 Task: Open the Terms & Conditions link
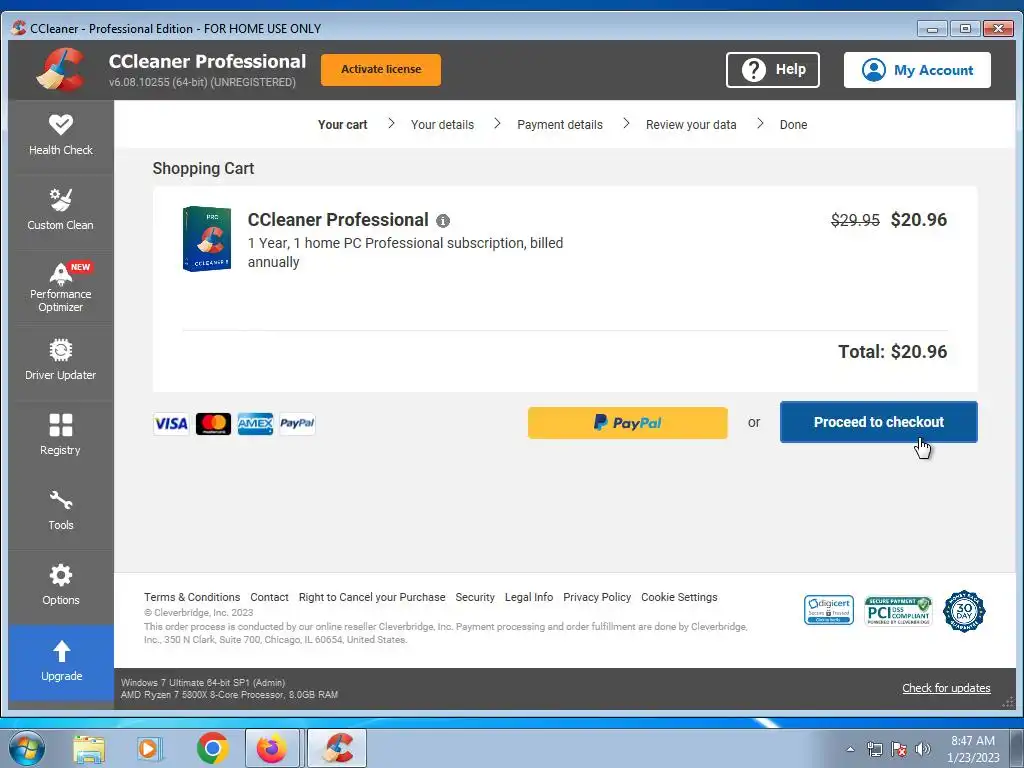192,597
